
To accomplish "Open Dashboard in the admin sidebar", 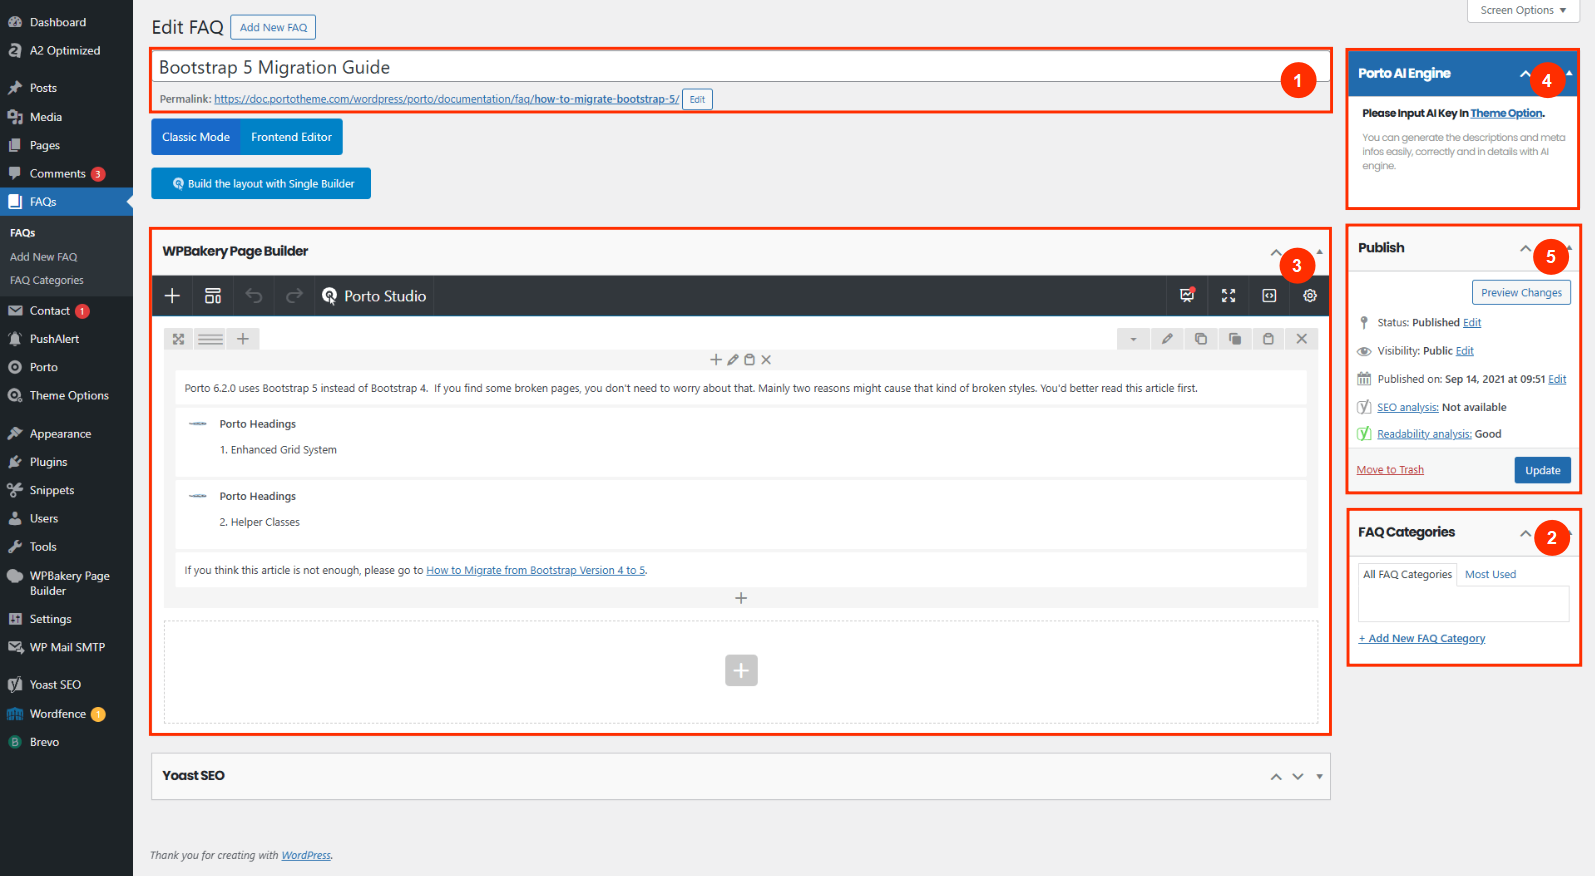I will (58, 22).
